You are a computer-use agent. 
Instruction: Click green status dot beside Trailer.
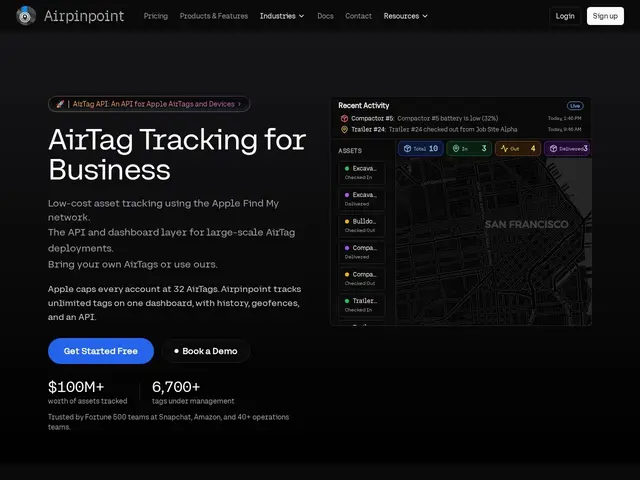click(x=347, y=301)
